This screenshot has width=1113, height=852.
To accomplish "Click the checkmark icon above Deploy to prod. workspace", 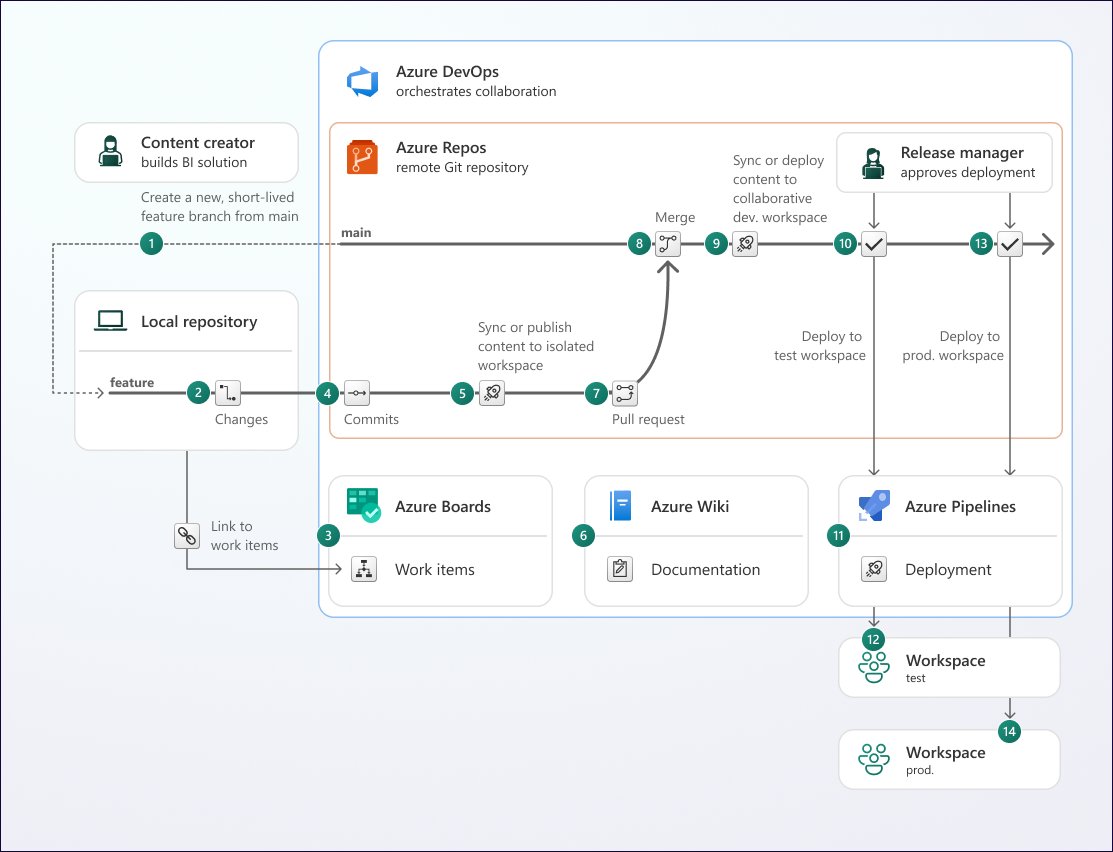I will [1010, 244].
